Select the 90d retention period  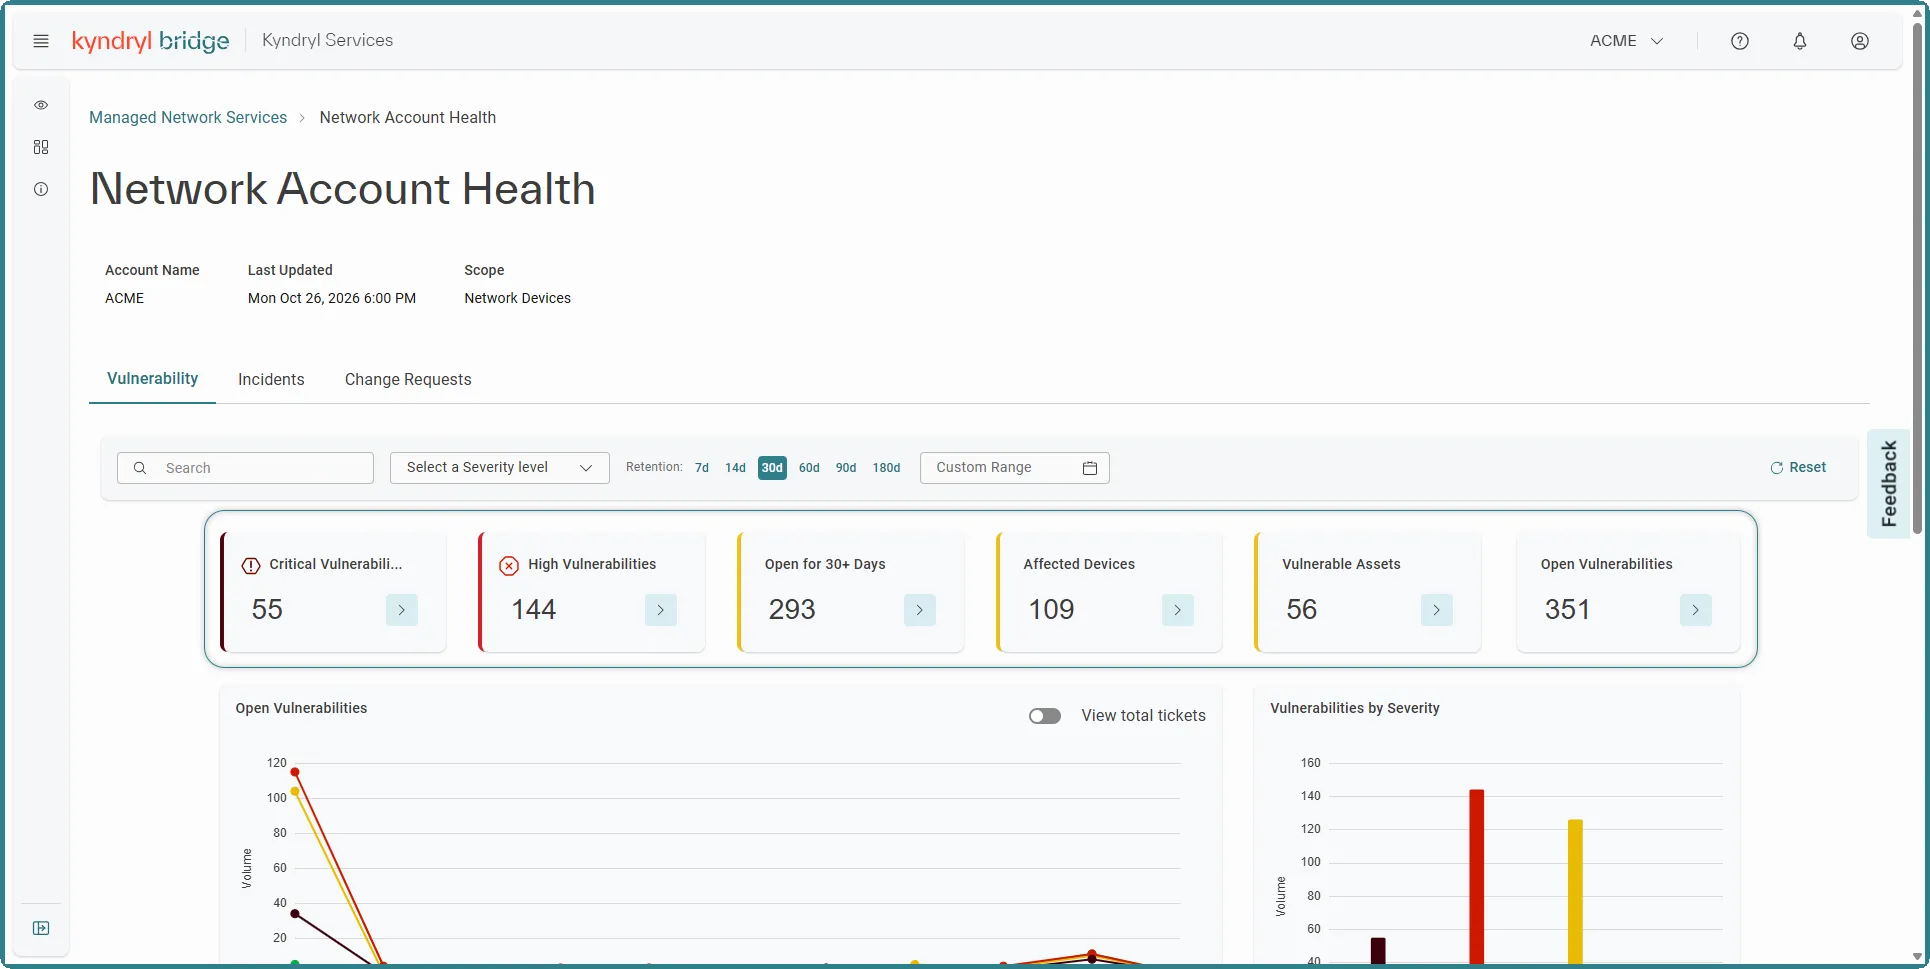[x=846, y=468]
